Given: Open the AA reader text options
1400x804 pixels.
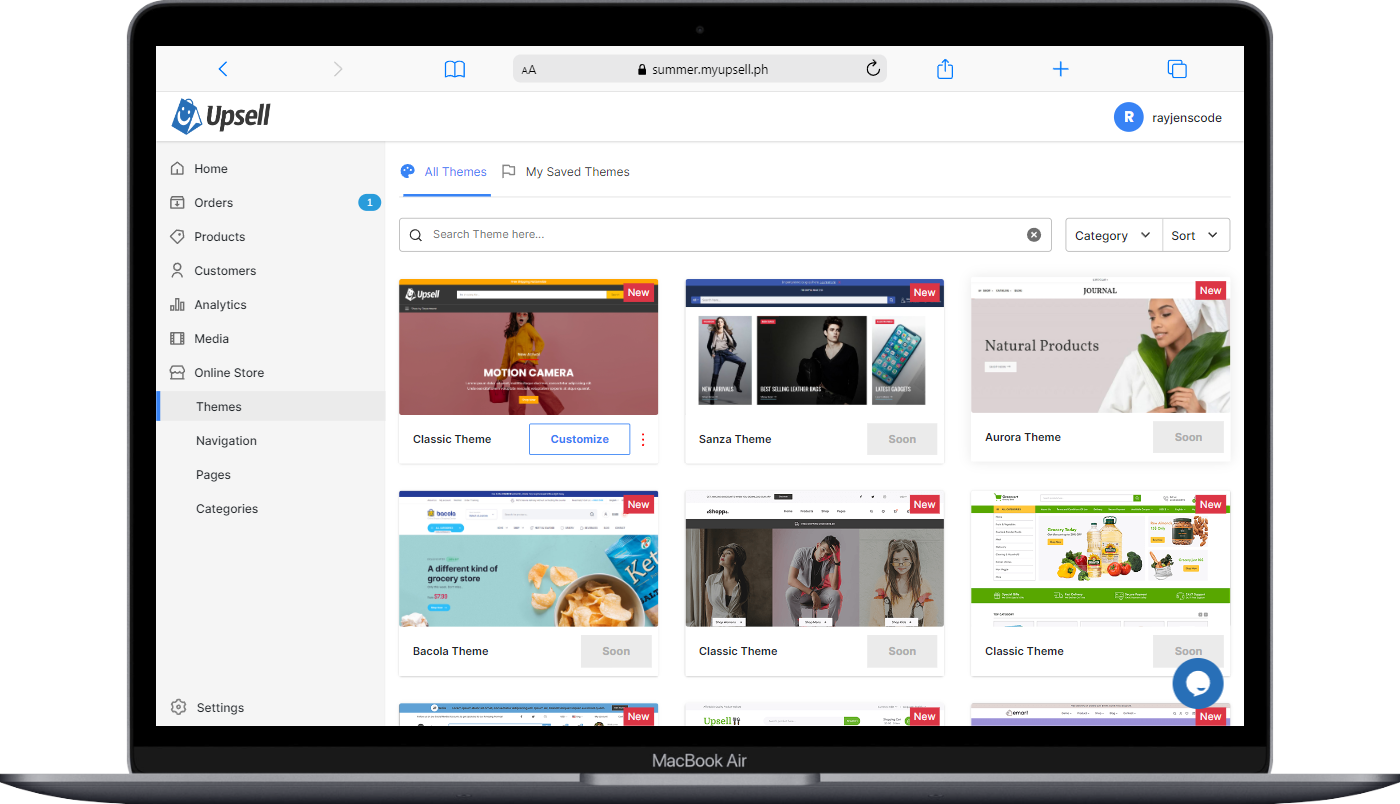Looking at the screenshot, I should [x=529, y=70].
